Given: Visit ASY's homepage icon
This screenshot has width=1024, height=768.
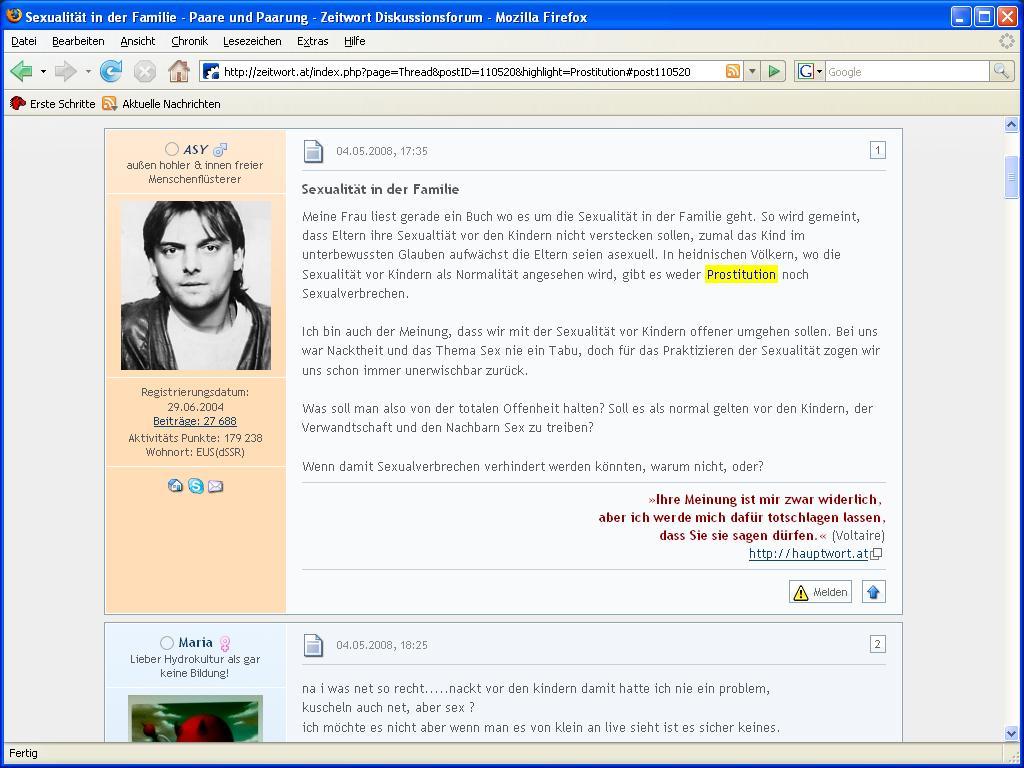Looking at the screenshot, I should [x=175, y=485].
